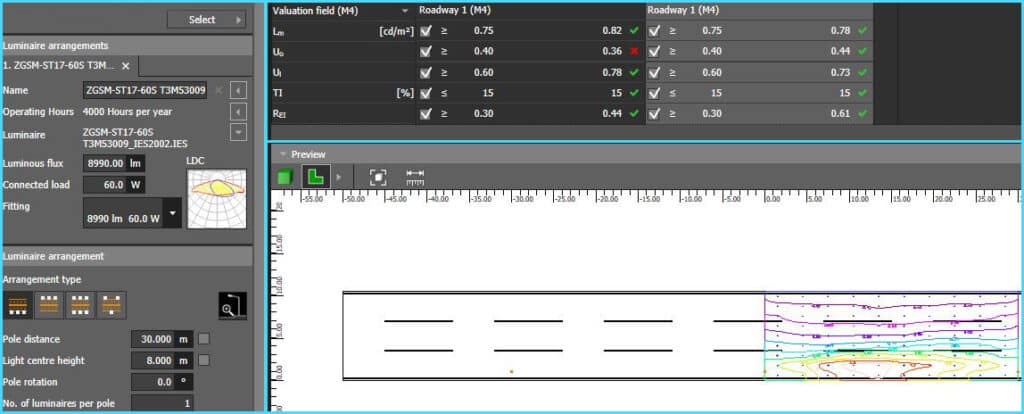
Task: Activate the measure distance ruler tool
Action: point(415,177)
